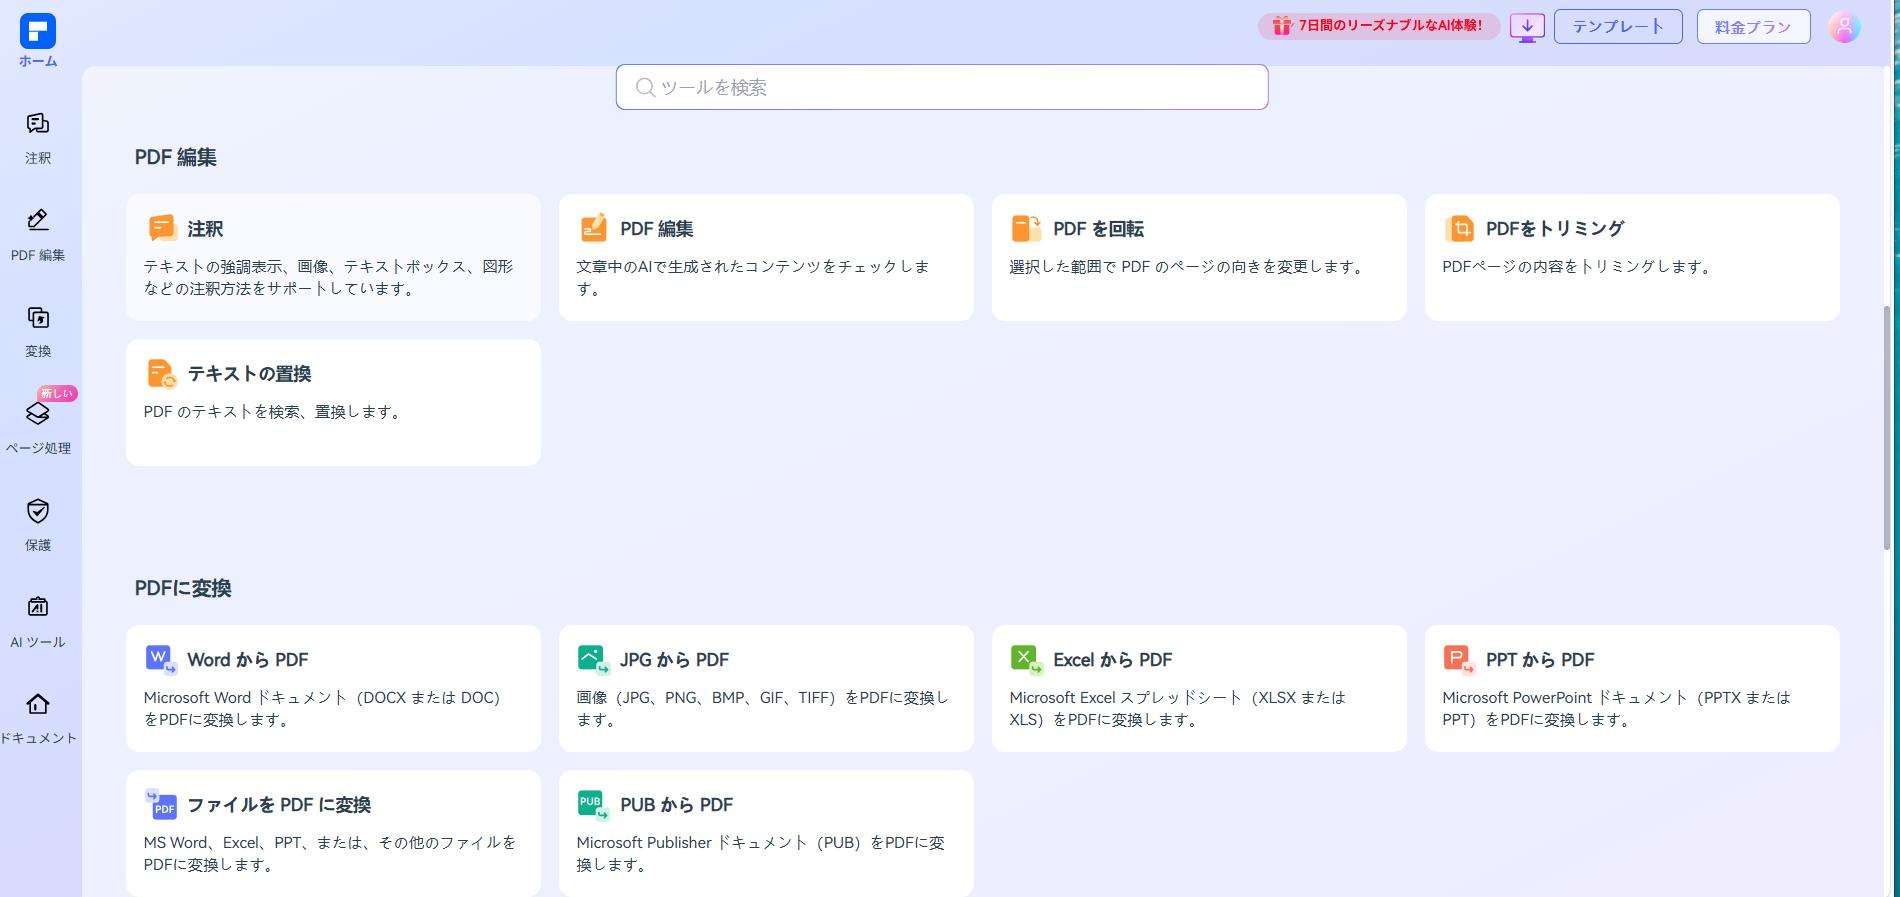
Task: Select the Excel から PDF card title
Action: [x=1113, y=660]
